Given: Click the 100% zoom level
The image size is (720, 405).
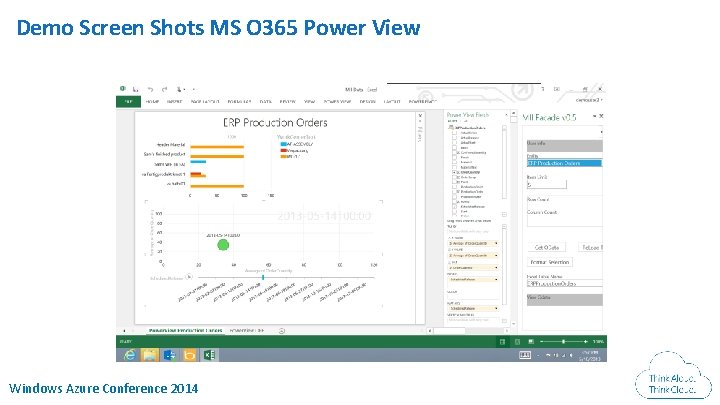Looking at the screenshot, I should pos(598,342).
